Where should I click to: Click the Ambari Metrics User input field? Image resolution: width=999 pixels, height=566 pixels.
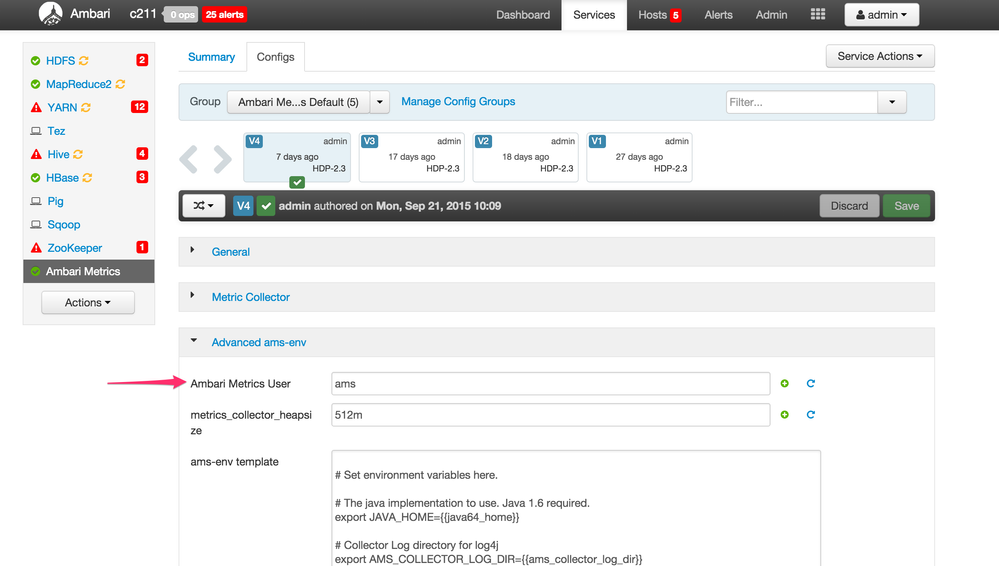click(x=550, y=384)
